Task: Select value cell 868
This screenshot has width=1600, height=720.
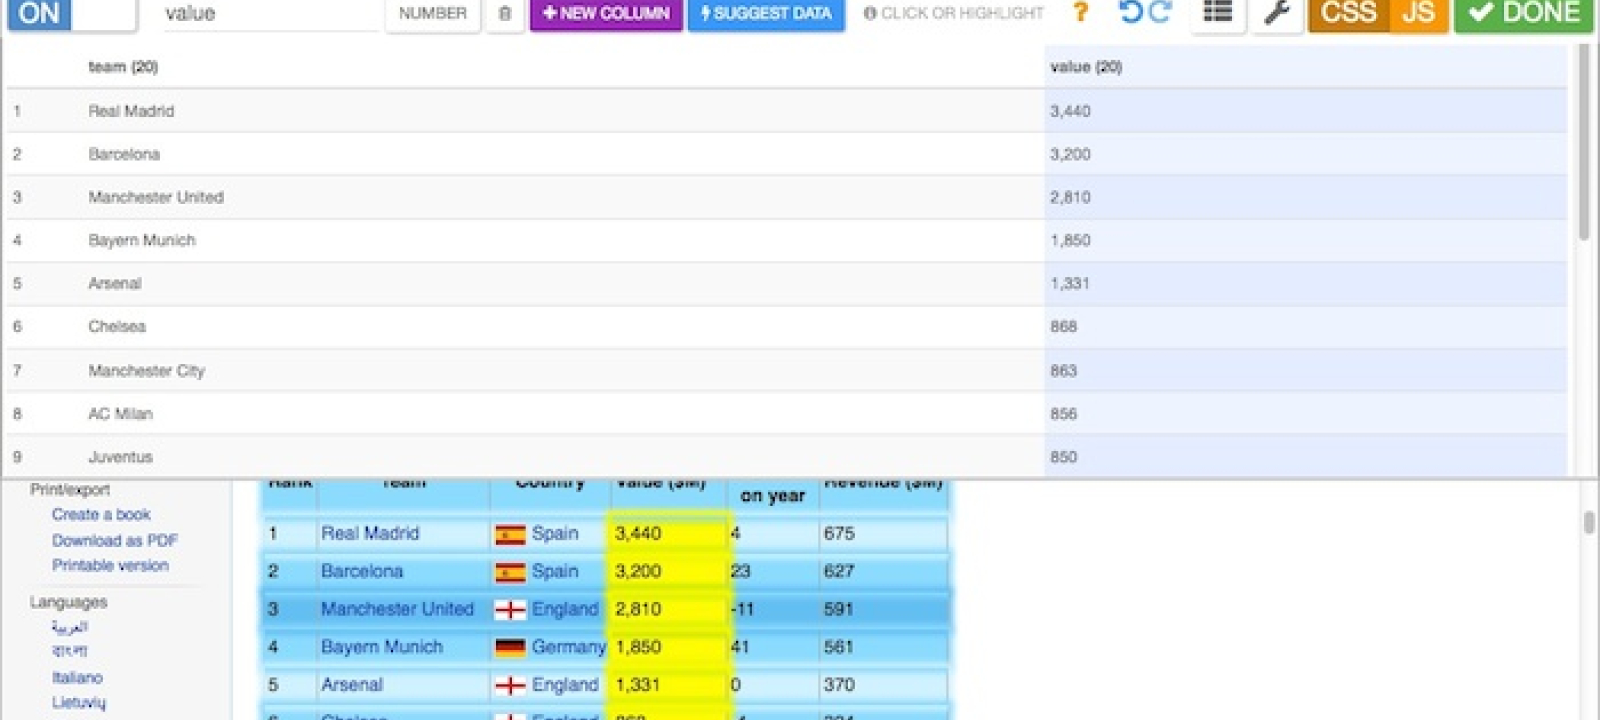Action: (1305, 326)
